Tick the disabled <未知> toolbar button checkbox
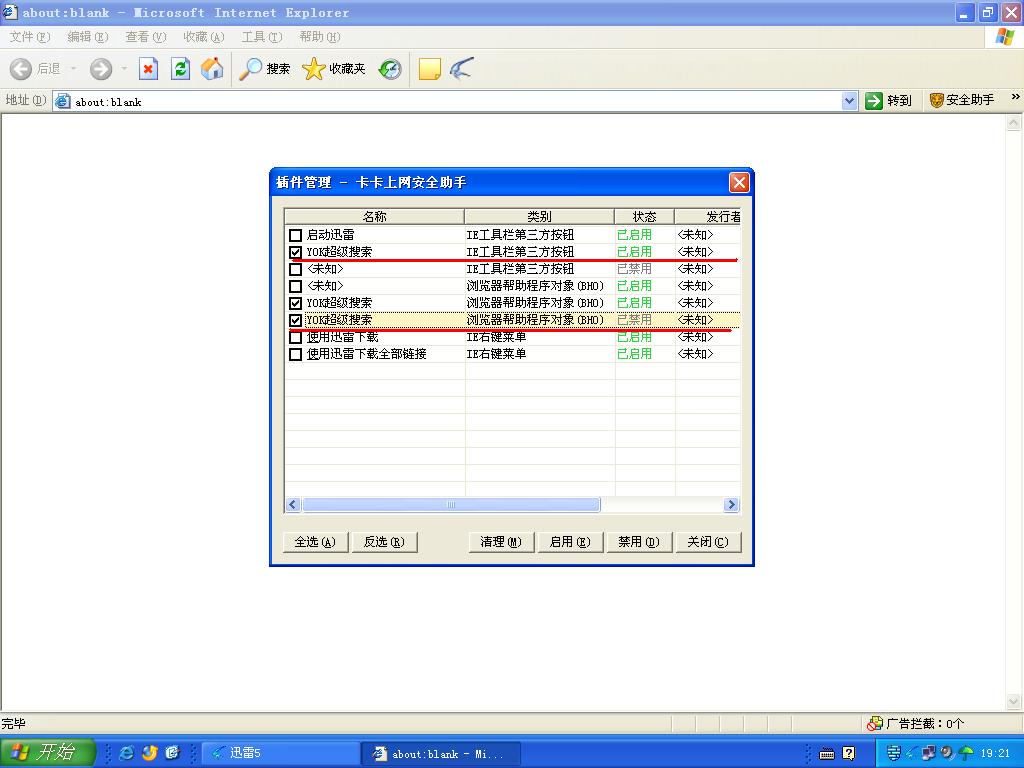The width and height of the screenshot is (1024, 768). coord(296,269)
